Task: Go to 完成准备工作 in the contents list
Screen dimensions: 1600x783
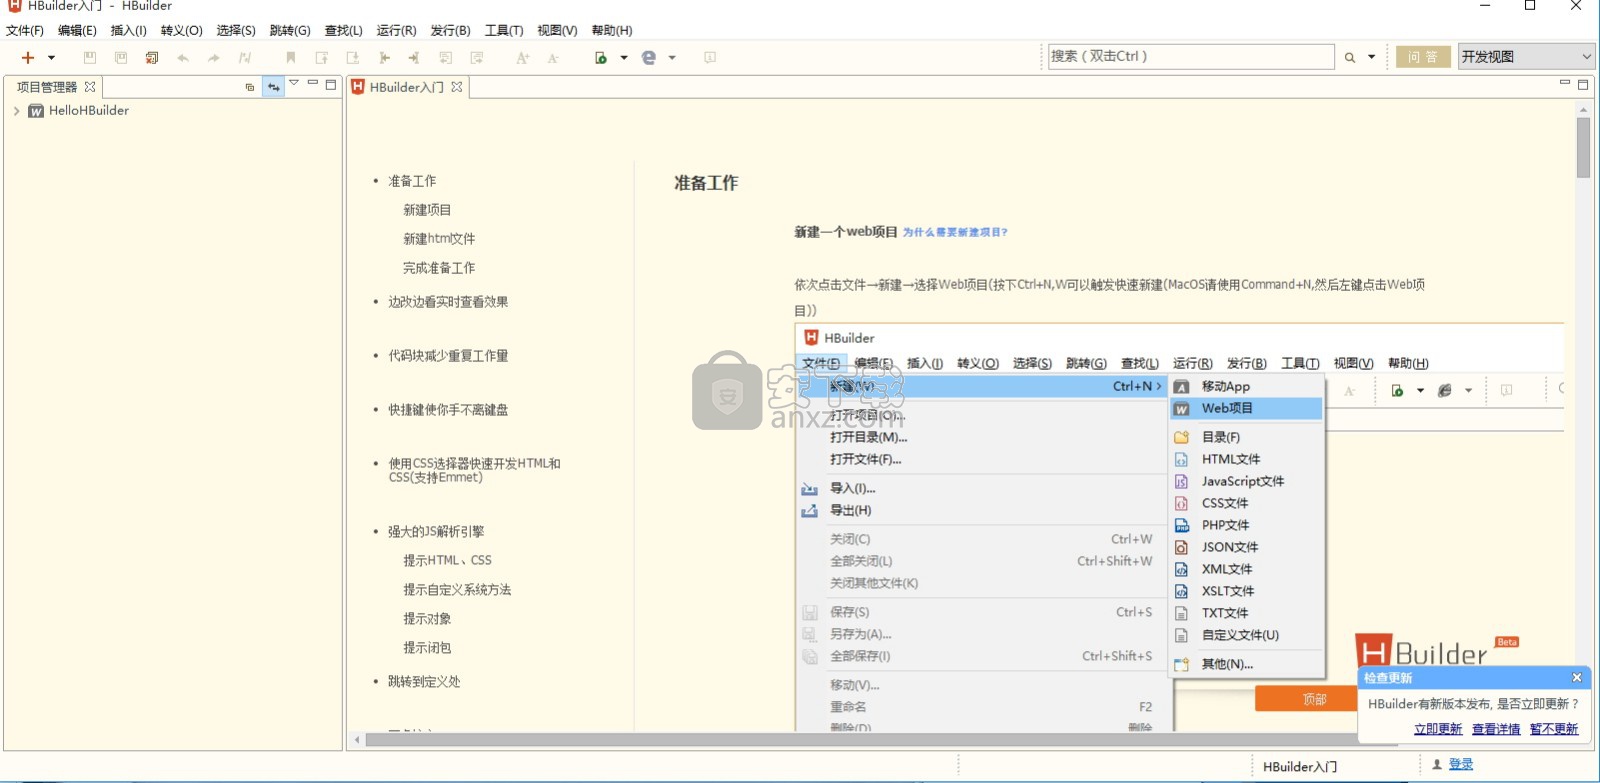Action: 439,268
